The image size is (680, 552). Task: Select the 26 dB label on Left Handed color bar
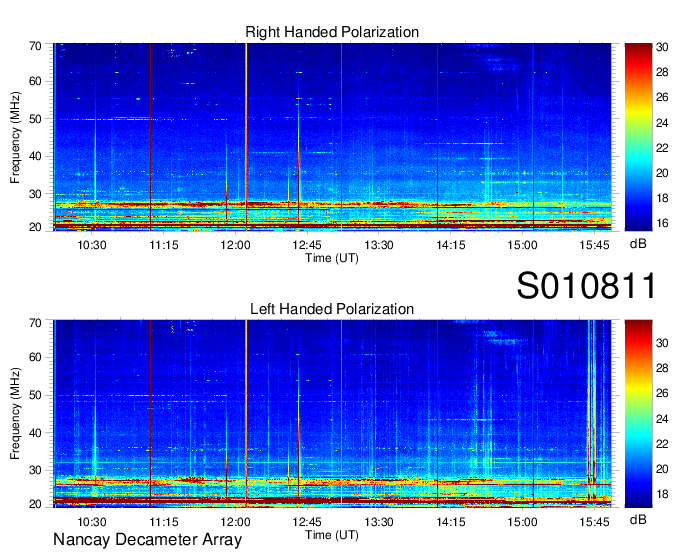662,393
